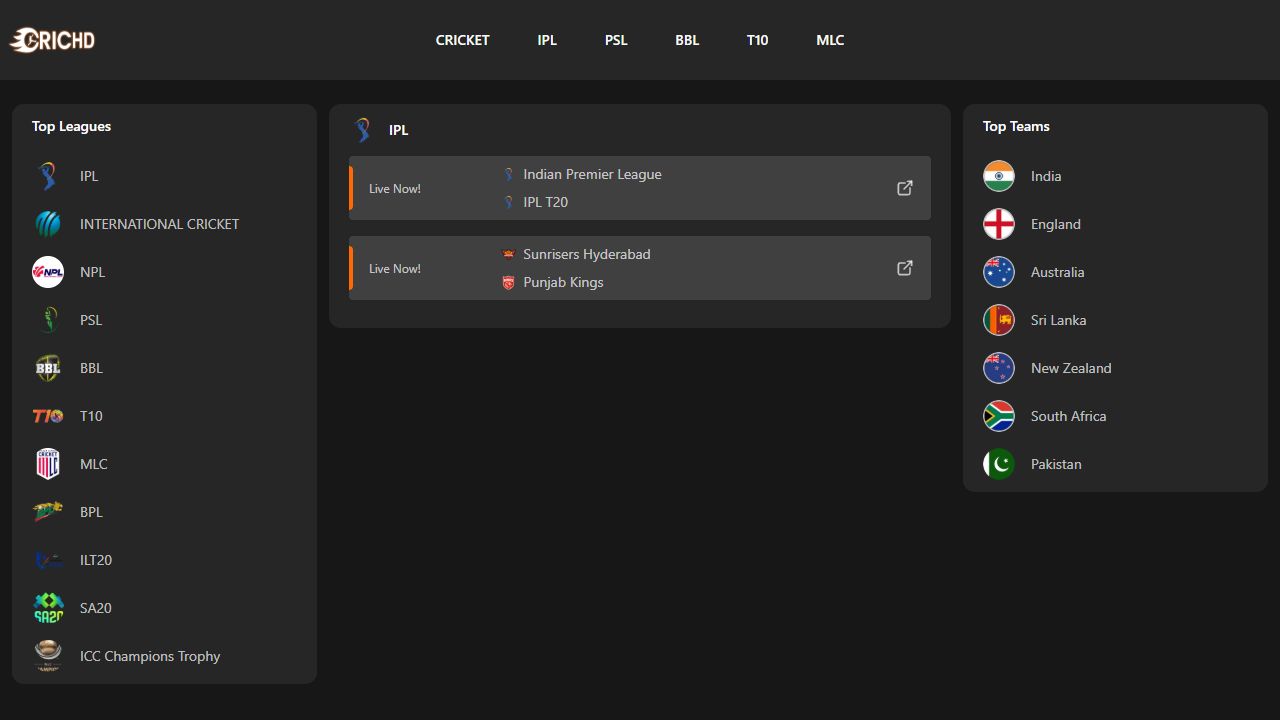This screenshot has height=720, width=1280.
Task: Click the SA20 league logo
Action: (48, 608)
